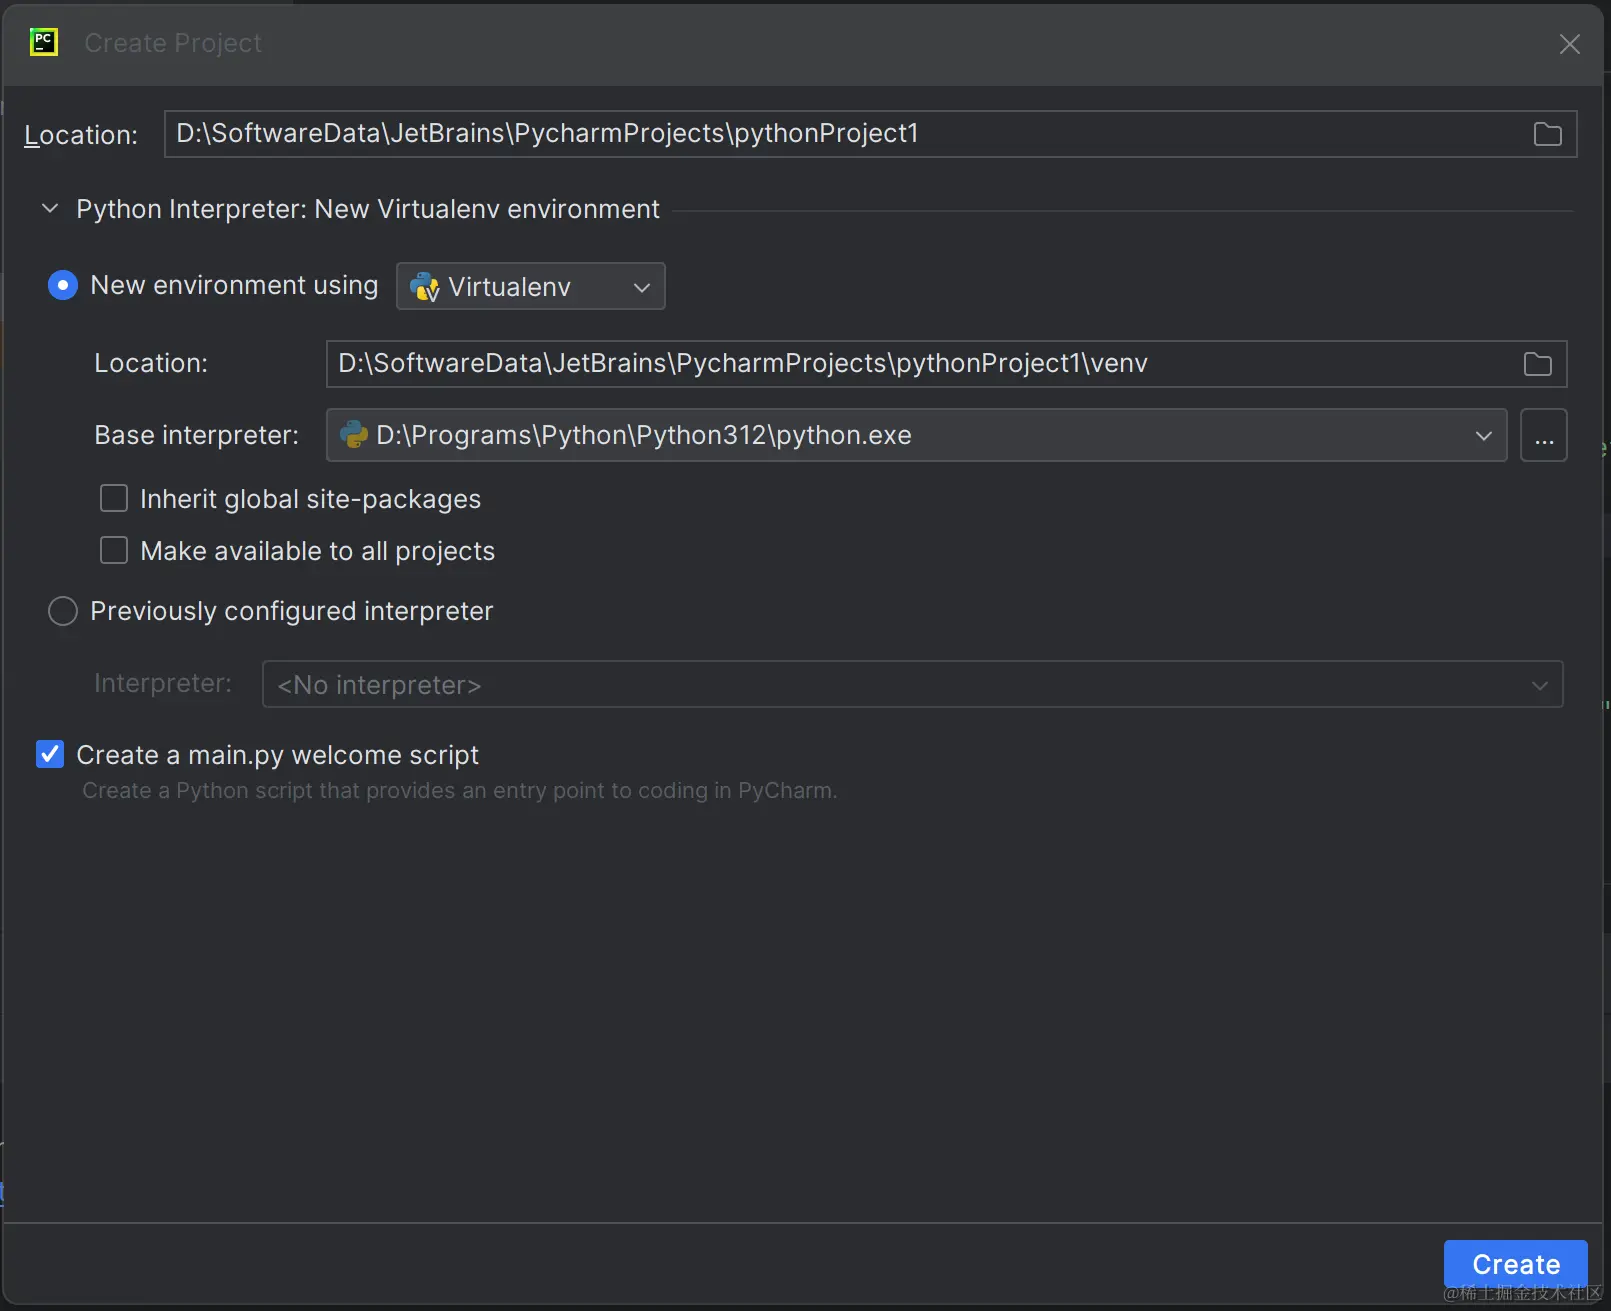Select Previously configured interpreter radio button
Viewport: 1611px width, 1311px height.
(x=63, y=611)
